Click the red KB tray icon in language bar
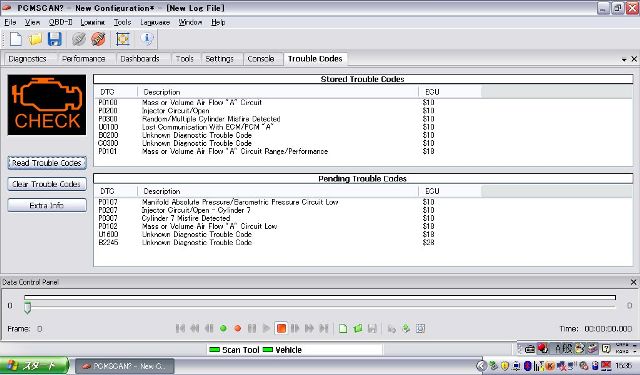Screen dimensions: 640x375 542,349
